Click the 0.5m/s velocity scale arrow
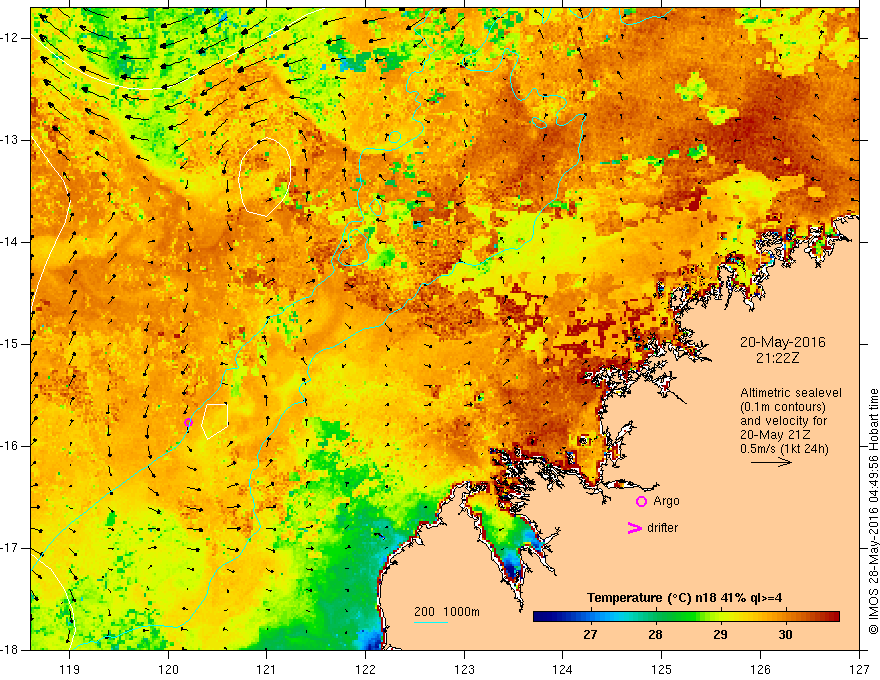Viewport: 880px width, 680px height. tap(771, 462)
